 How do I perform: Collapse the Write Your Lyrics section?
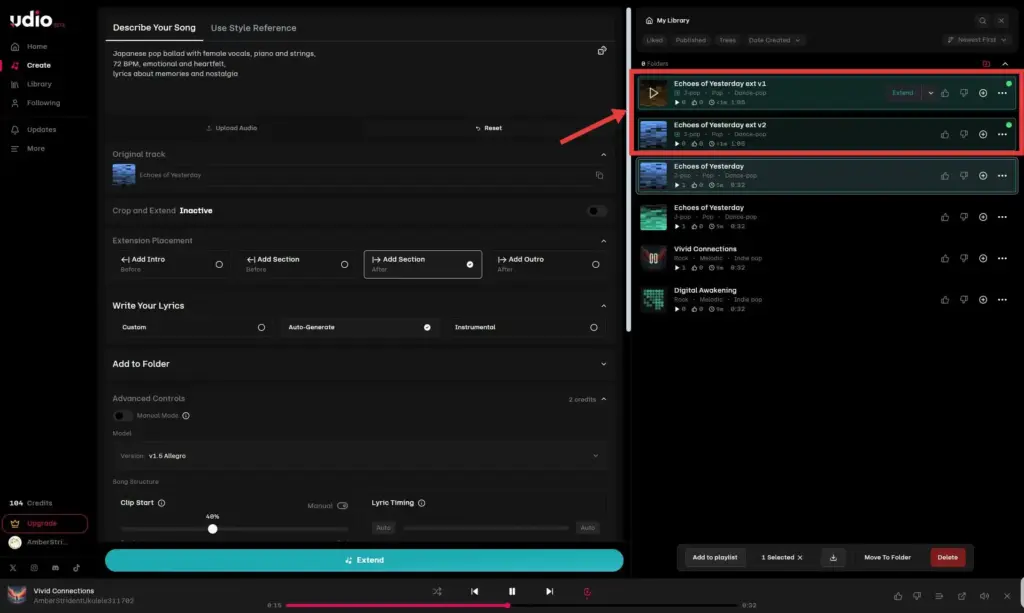[x=603, y=306]
